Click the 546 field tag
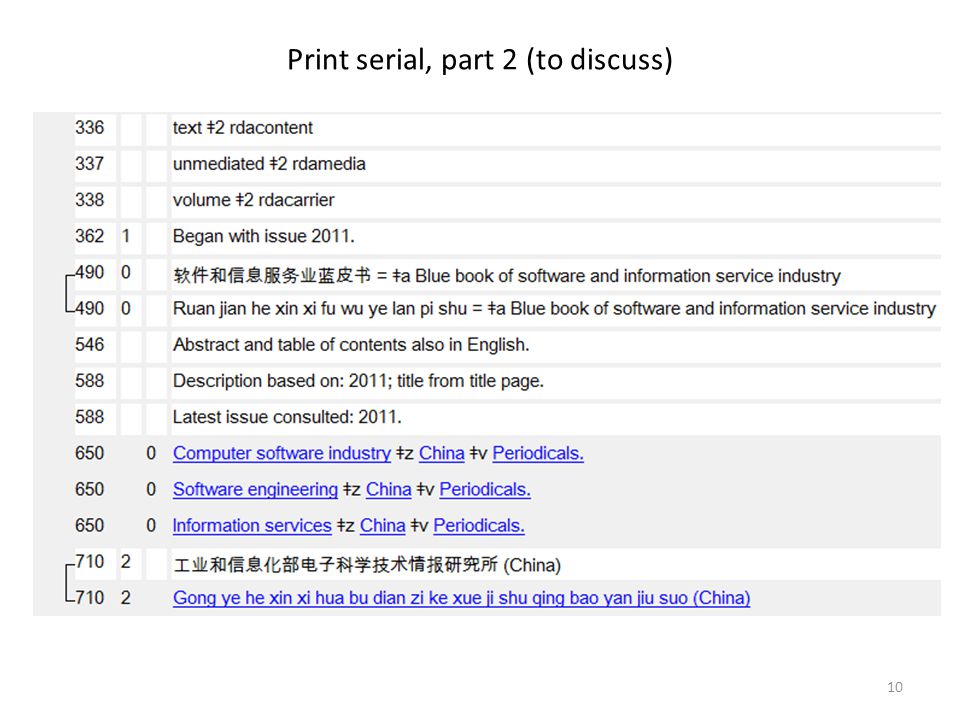This screenshot has height=720, width=960. (x=89, y=345)
